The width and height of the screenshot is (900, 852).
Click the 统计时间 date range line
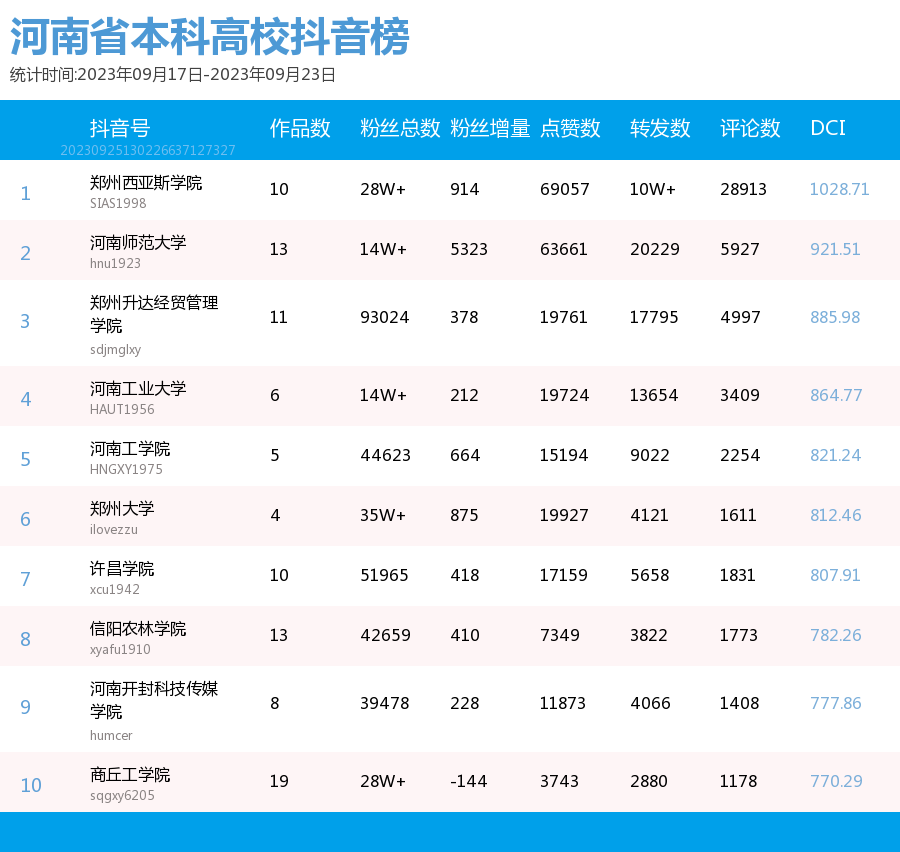tap(173, 75)
